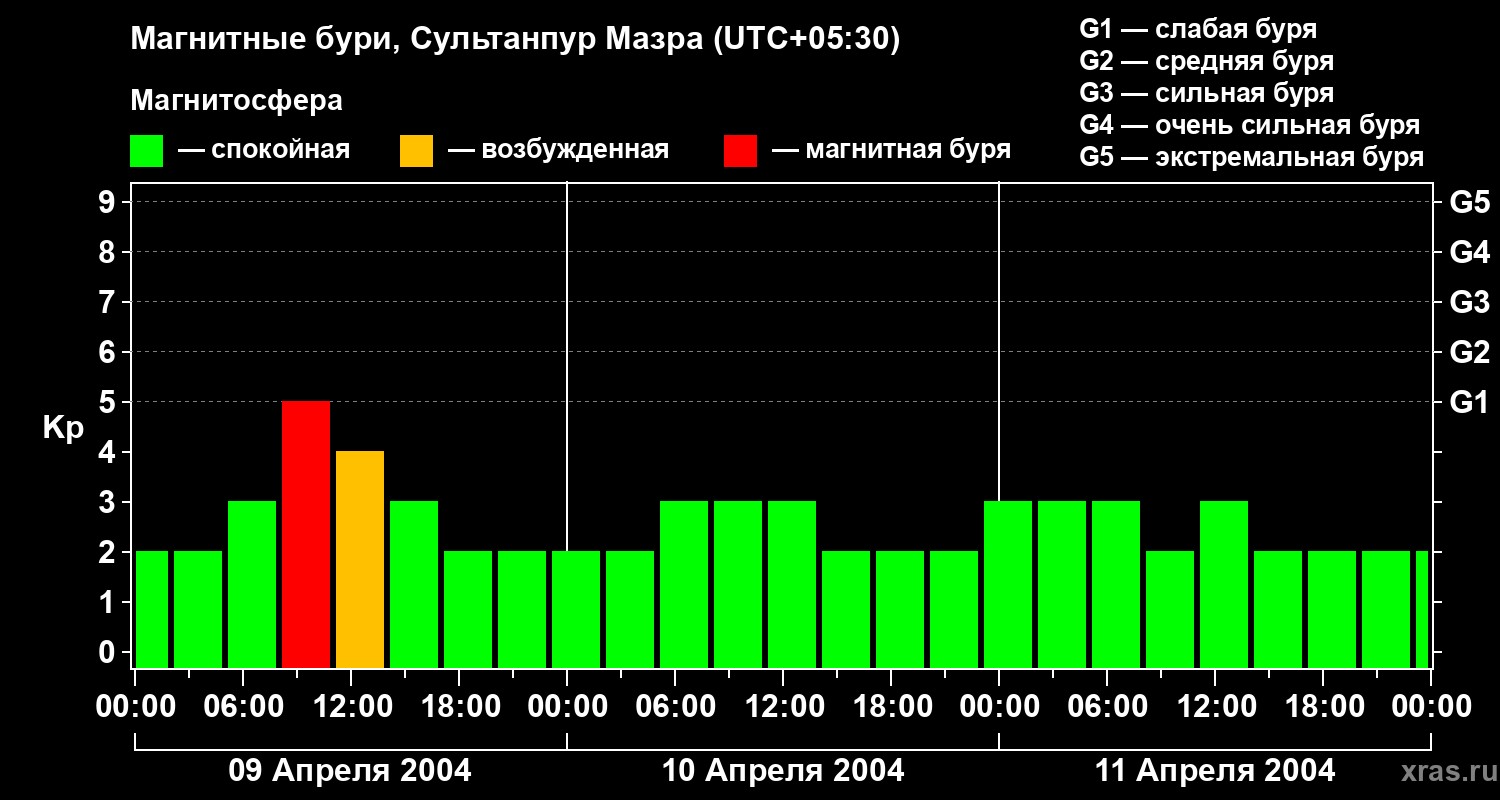Click the '— магнитная буря' legend label
Image resolution: width=1500 pixels, height=800 pixels.
coord(892,150)
